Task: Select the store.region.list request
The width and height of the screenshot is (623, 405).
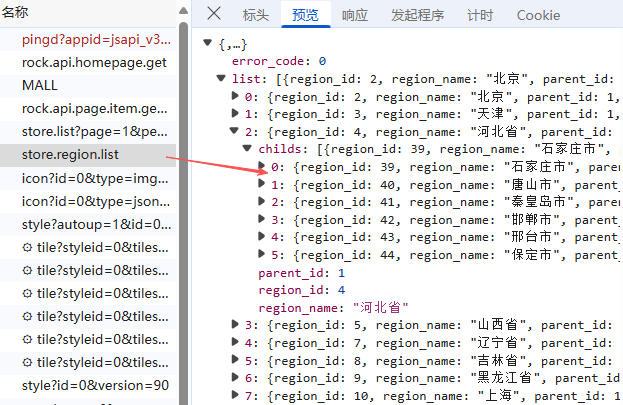Action: [x=88, y=155]
